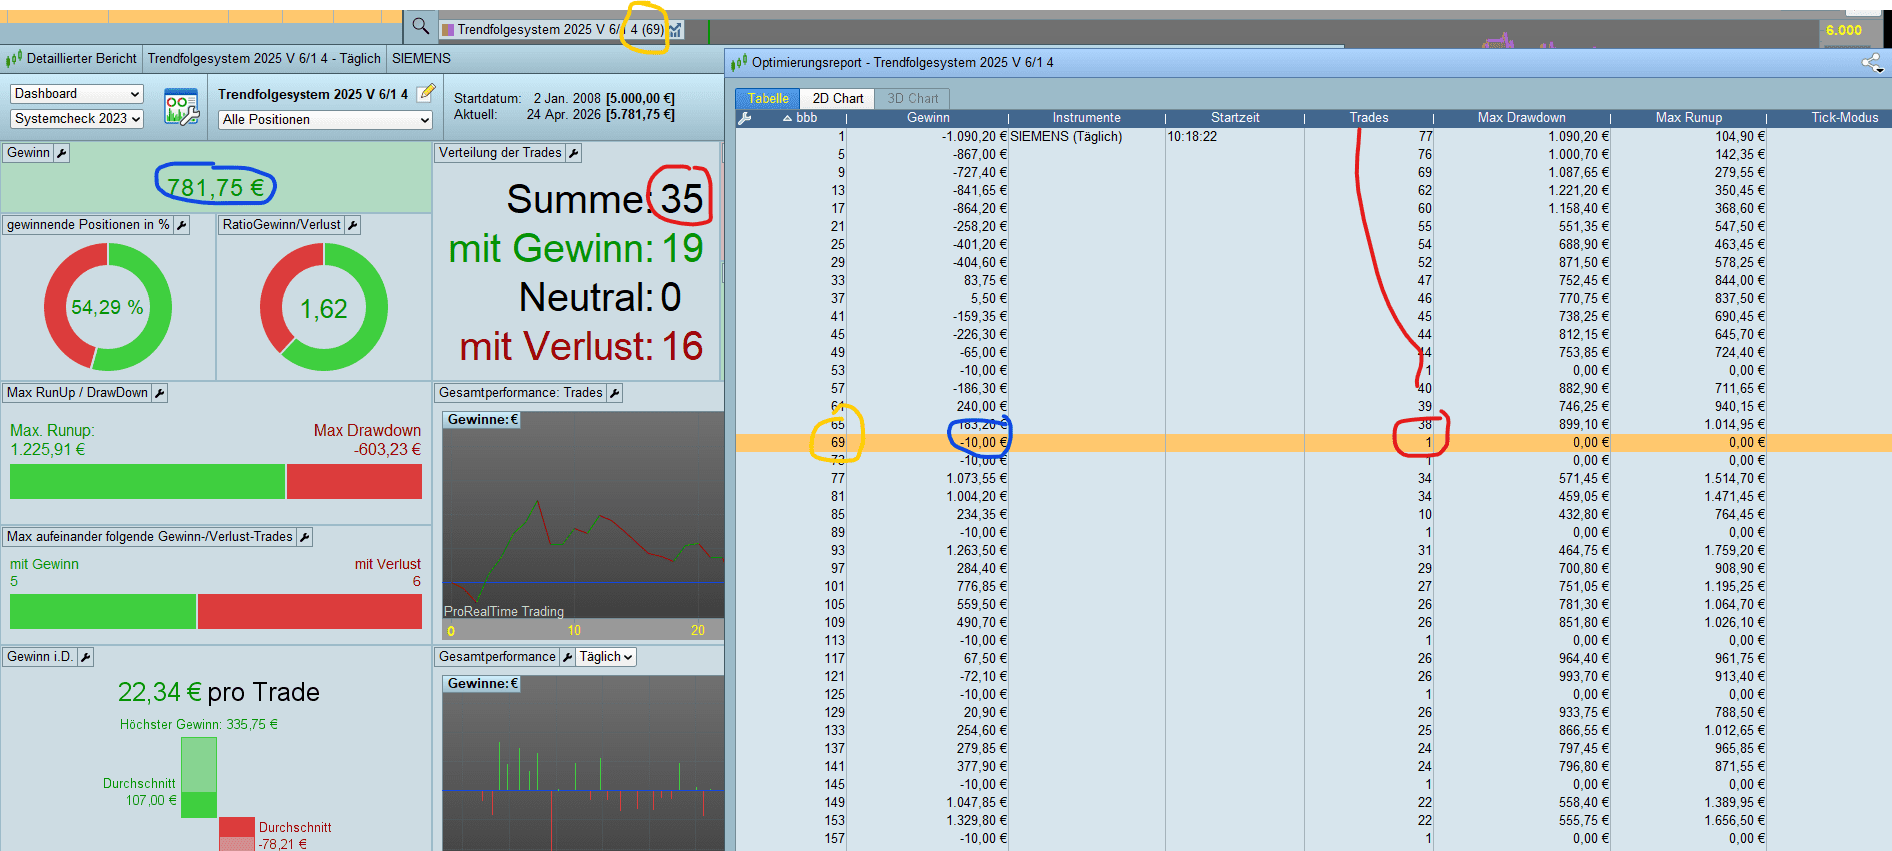The image size is (1892, 851).
Task: Open the Alle Positionen dropdown
Action: [x=325, y=120]
